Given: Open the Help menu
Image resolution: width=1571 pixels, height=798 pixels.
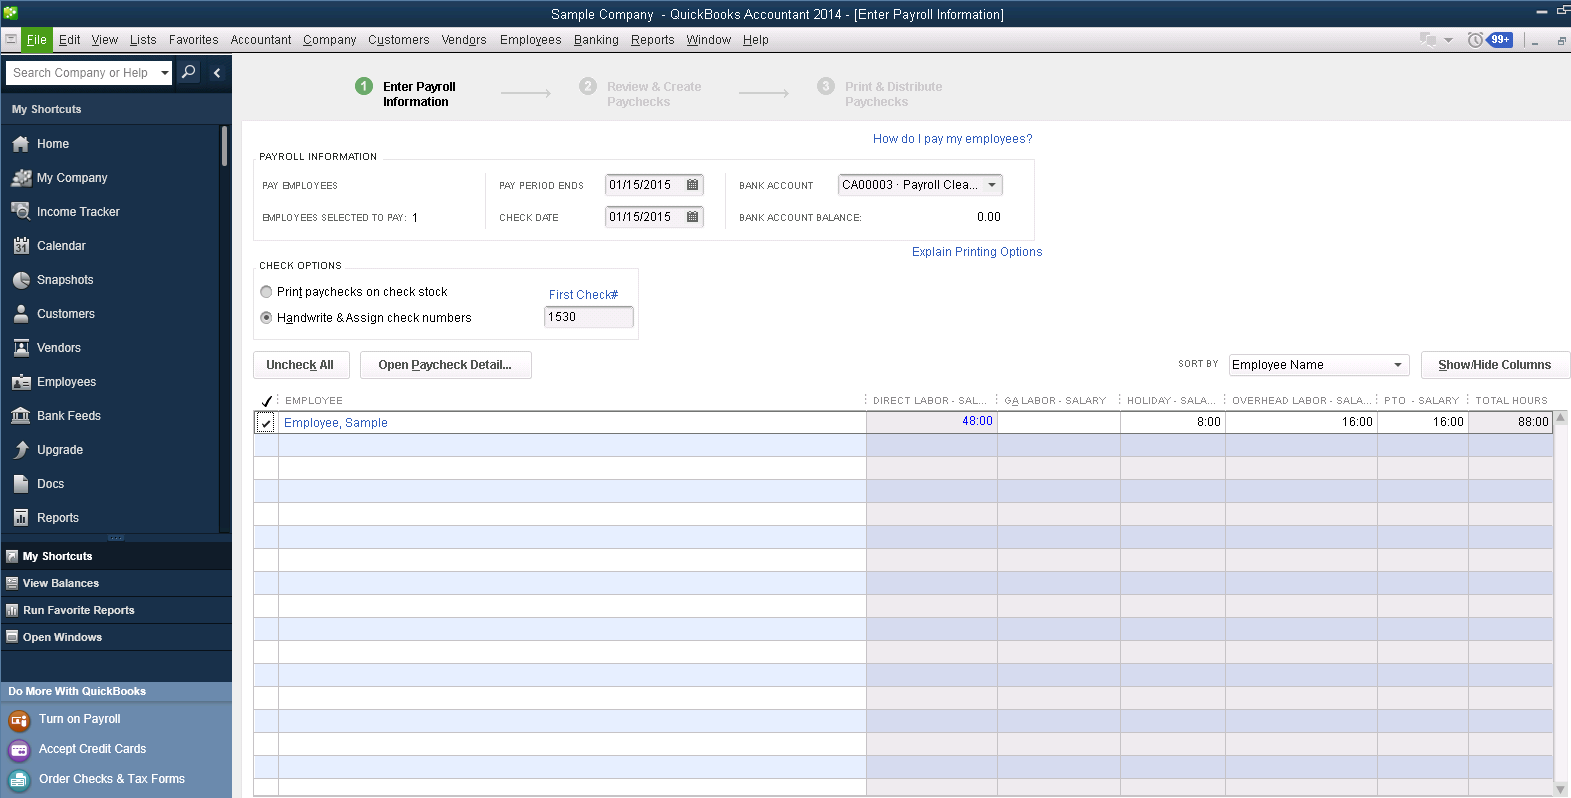Looking at the screenshot, I should pyautogui.click(x=756, y=40).
